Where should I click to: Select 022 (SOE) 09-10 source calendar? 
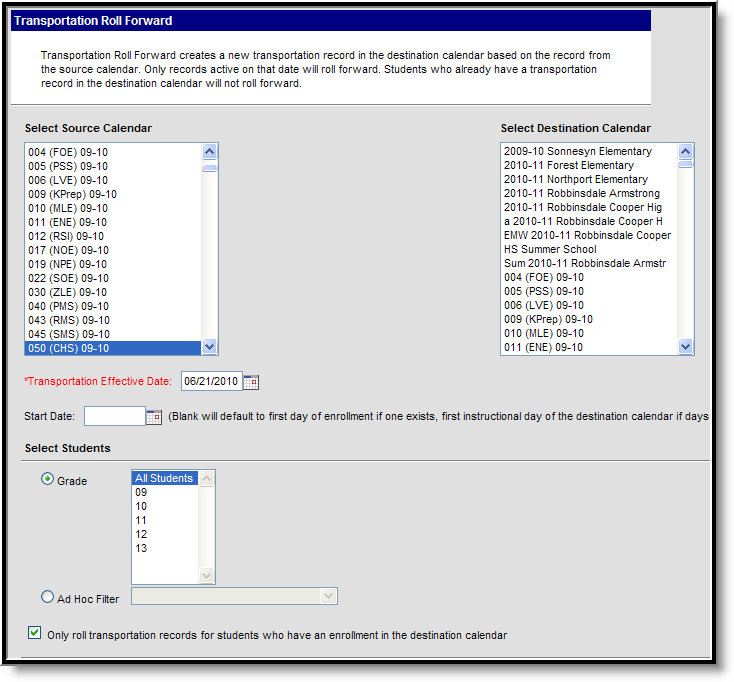tap(113, 279)
